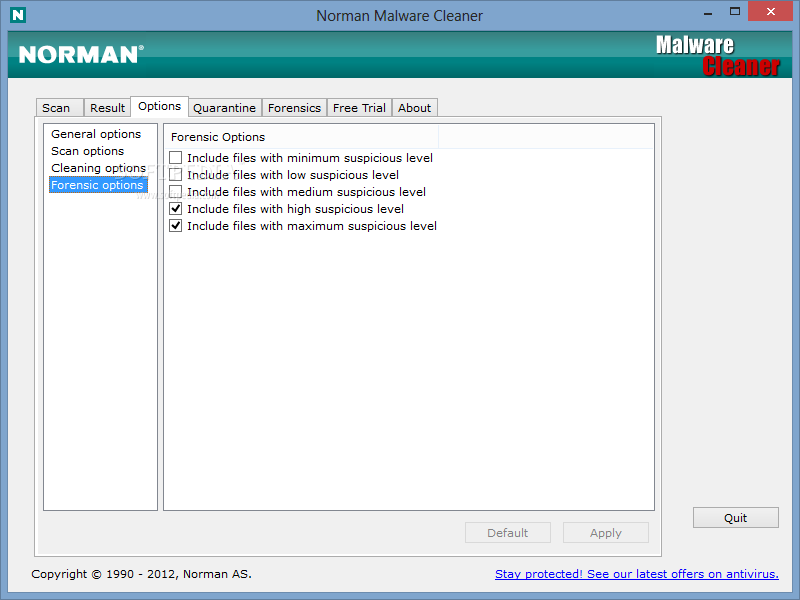Screen dimensions: 800x600
Task: Open the latest antivirus offers link
Action: (x=637, y=574)
